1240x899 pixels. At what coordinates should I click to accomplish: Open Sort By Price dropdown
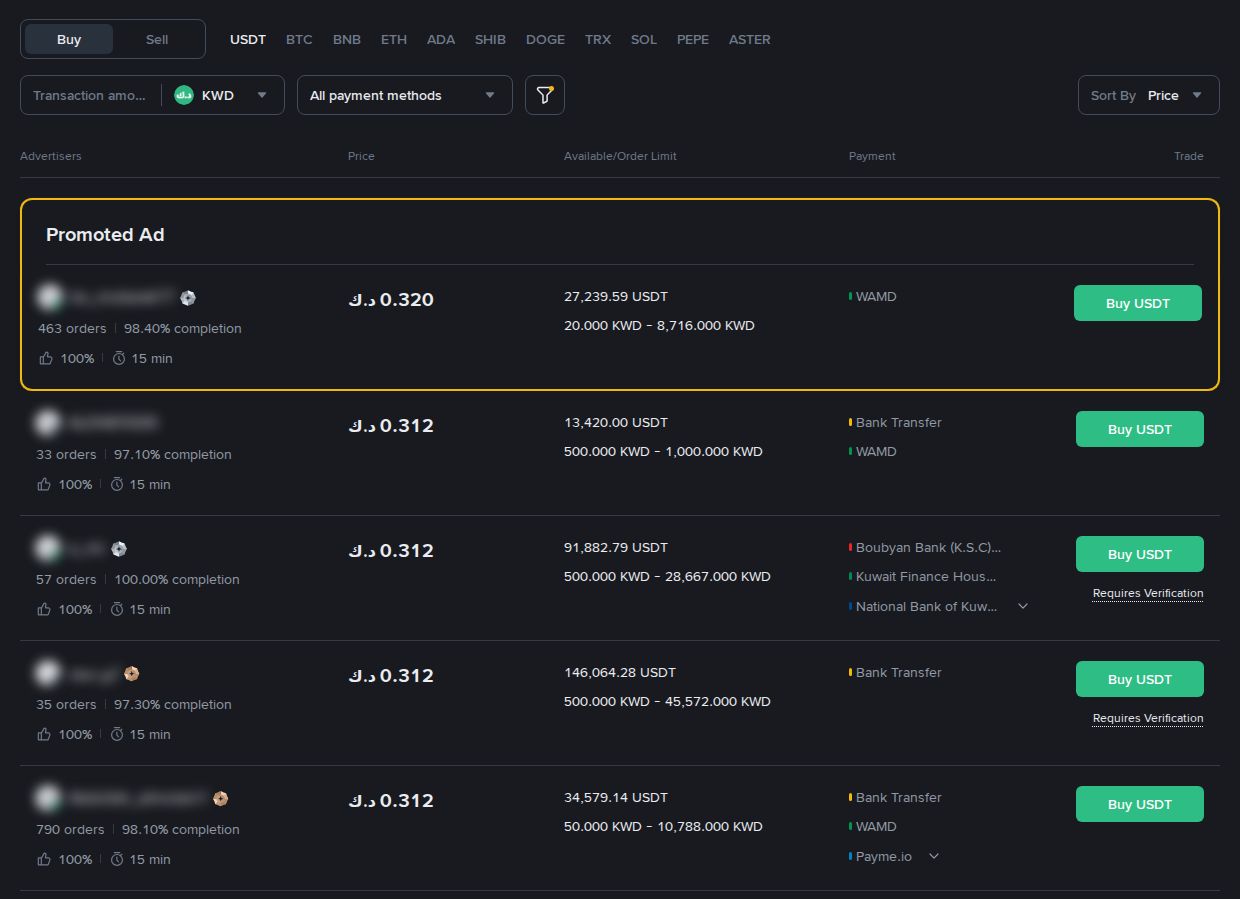coord(1149,95)
